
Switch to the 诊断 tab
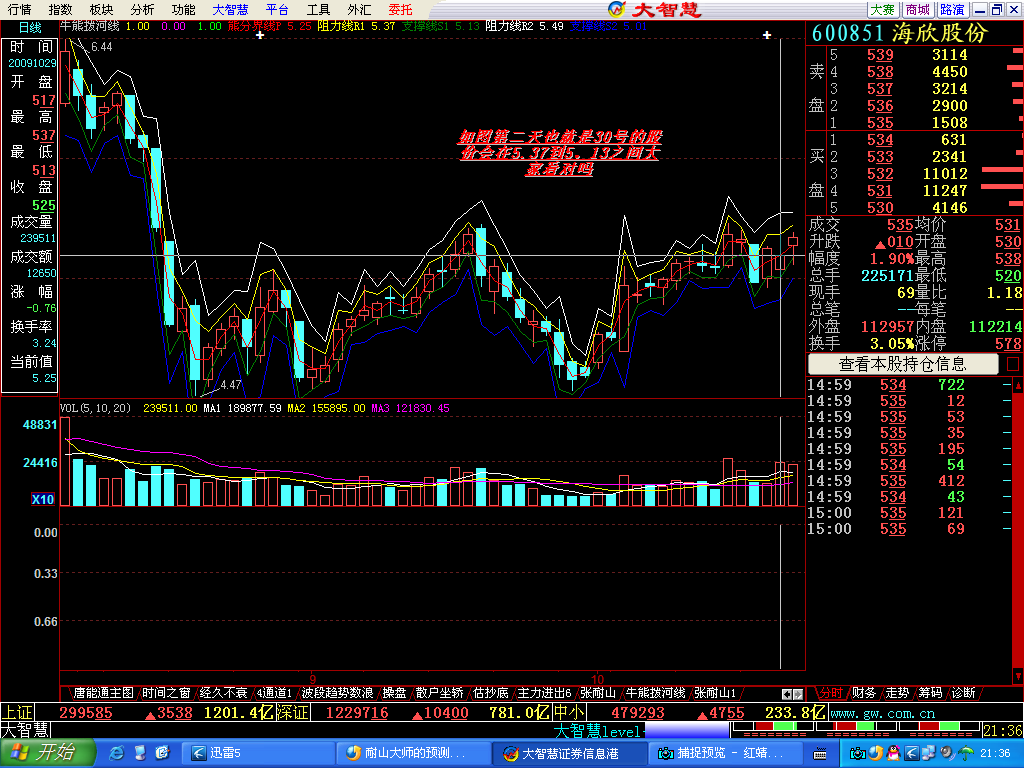(x=963, y=693)
